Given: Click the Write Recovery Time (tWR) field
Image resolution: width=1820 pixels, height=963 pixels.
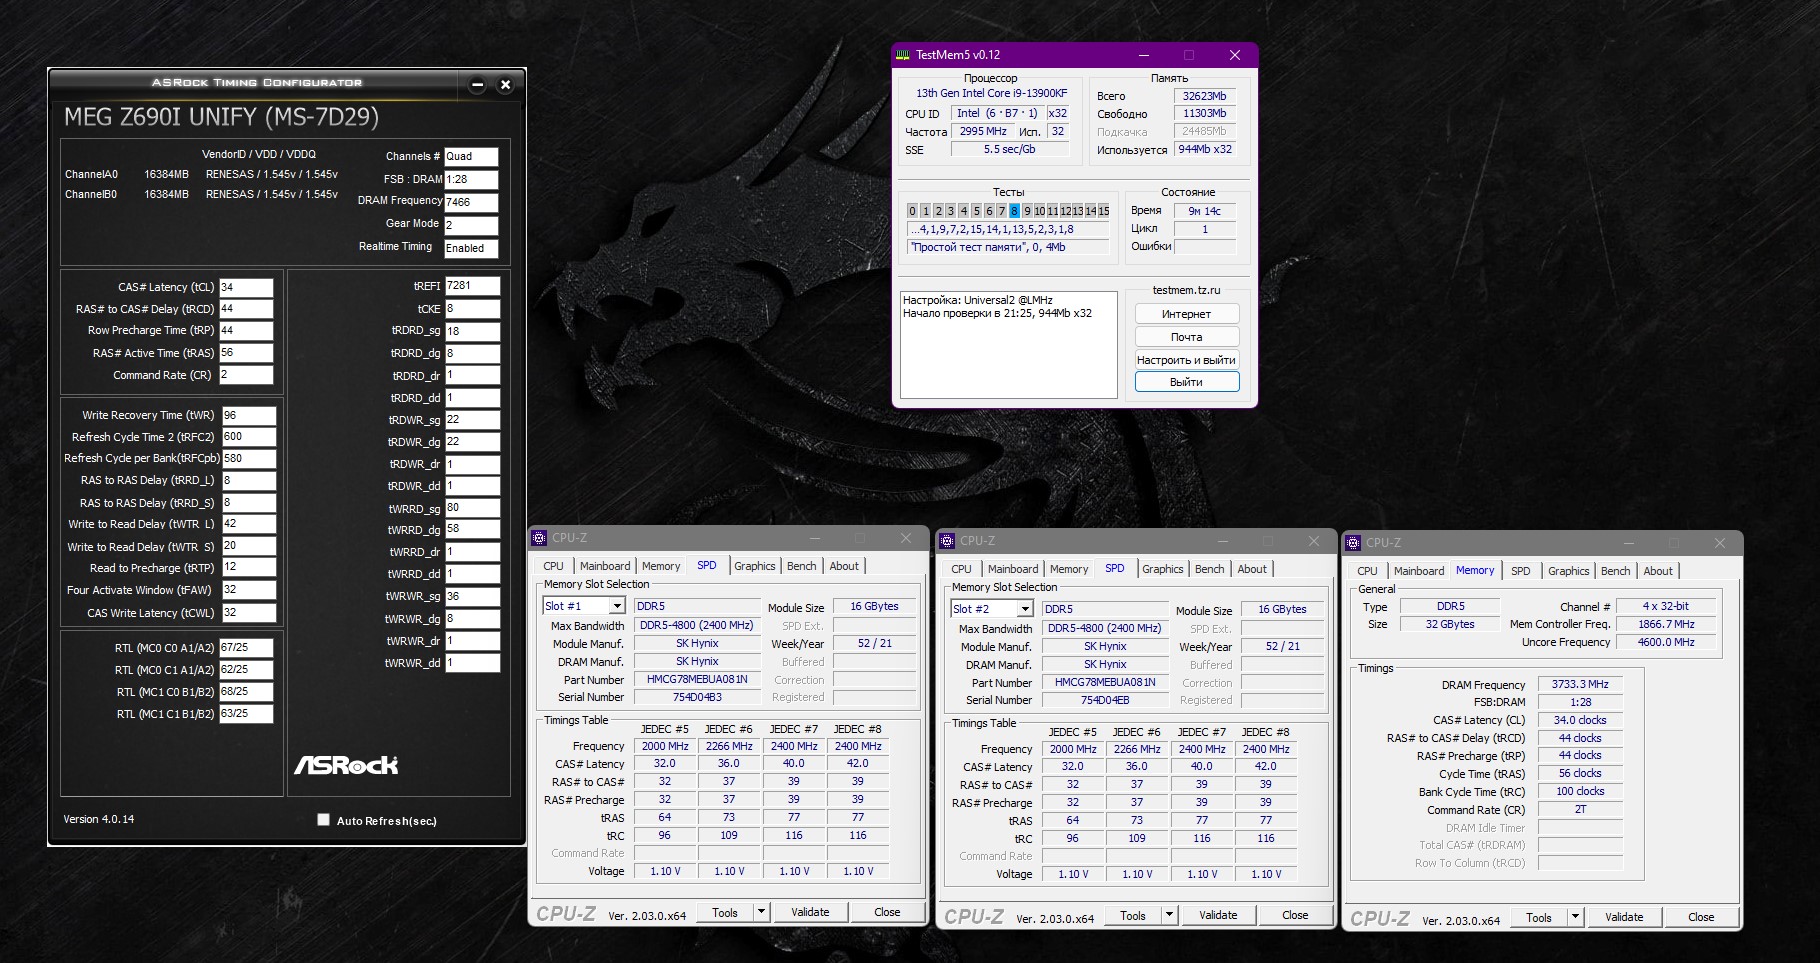Looking at the screenshot, I should pos(248,415).
